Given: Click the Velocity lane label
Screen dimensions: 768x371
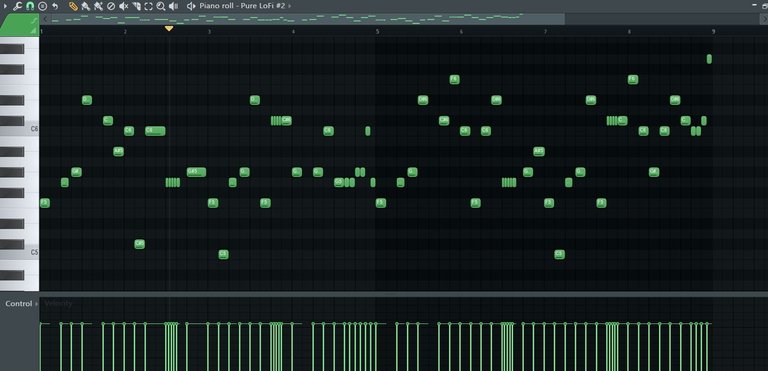Looking at the screenshot, I should (58, 303).
